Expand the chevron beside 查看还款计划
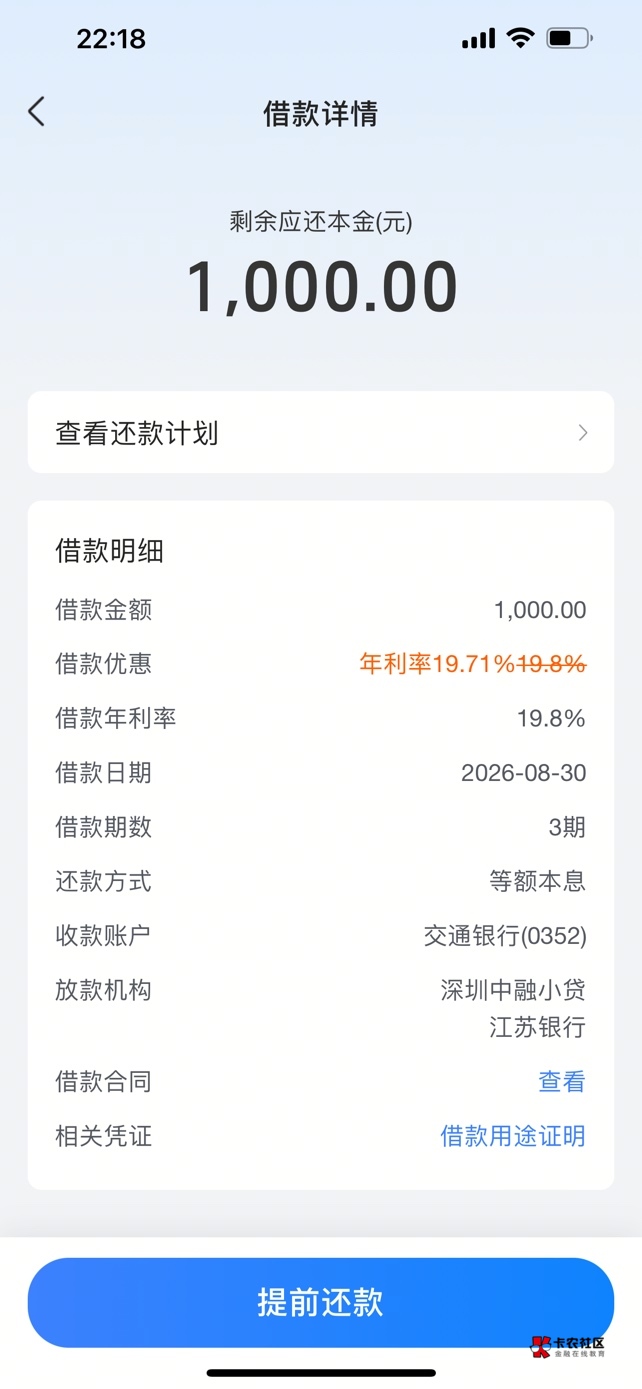 tap(583, 433)
